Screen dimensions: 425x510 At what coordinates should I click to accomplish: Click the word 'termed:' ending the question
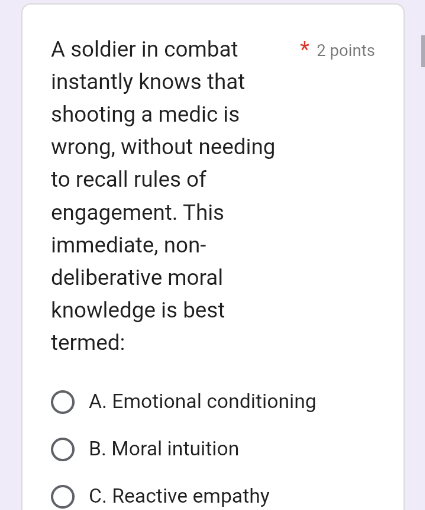coord(88,343)
